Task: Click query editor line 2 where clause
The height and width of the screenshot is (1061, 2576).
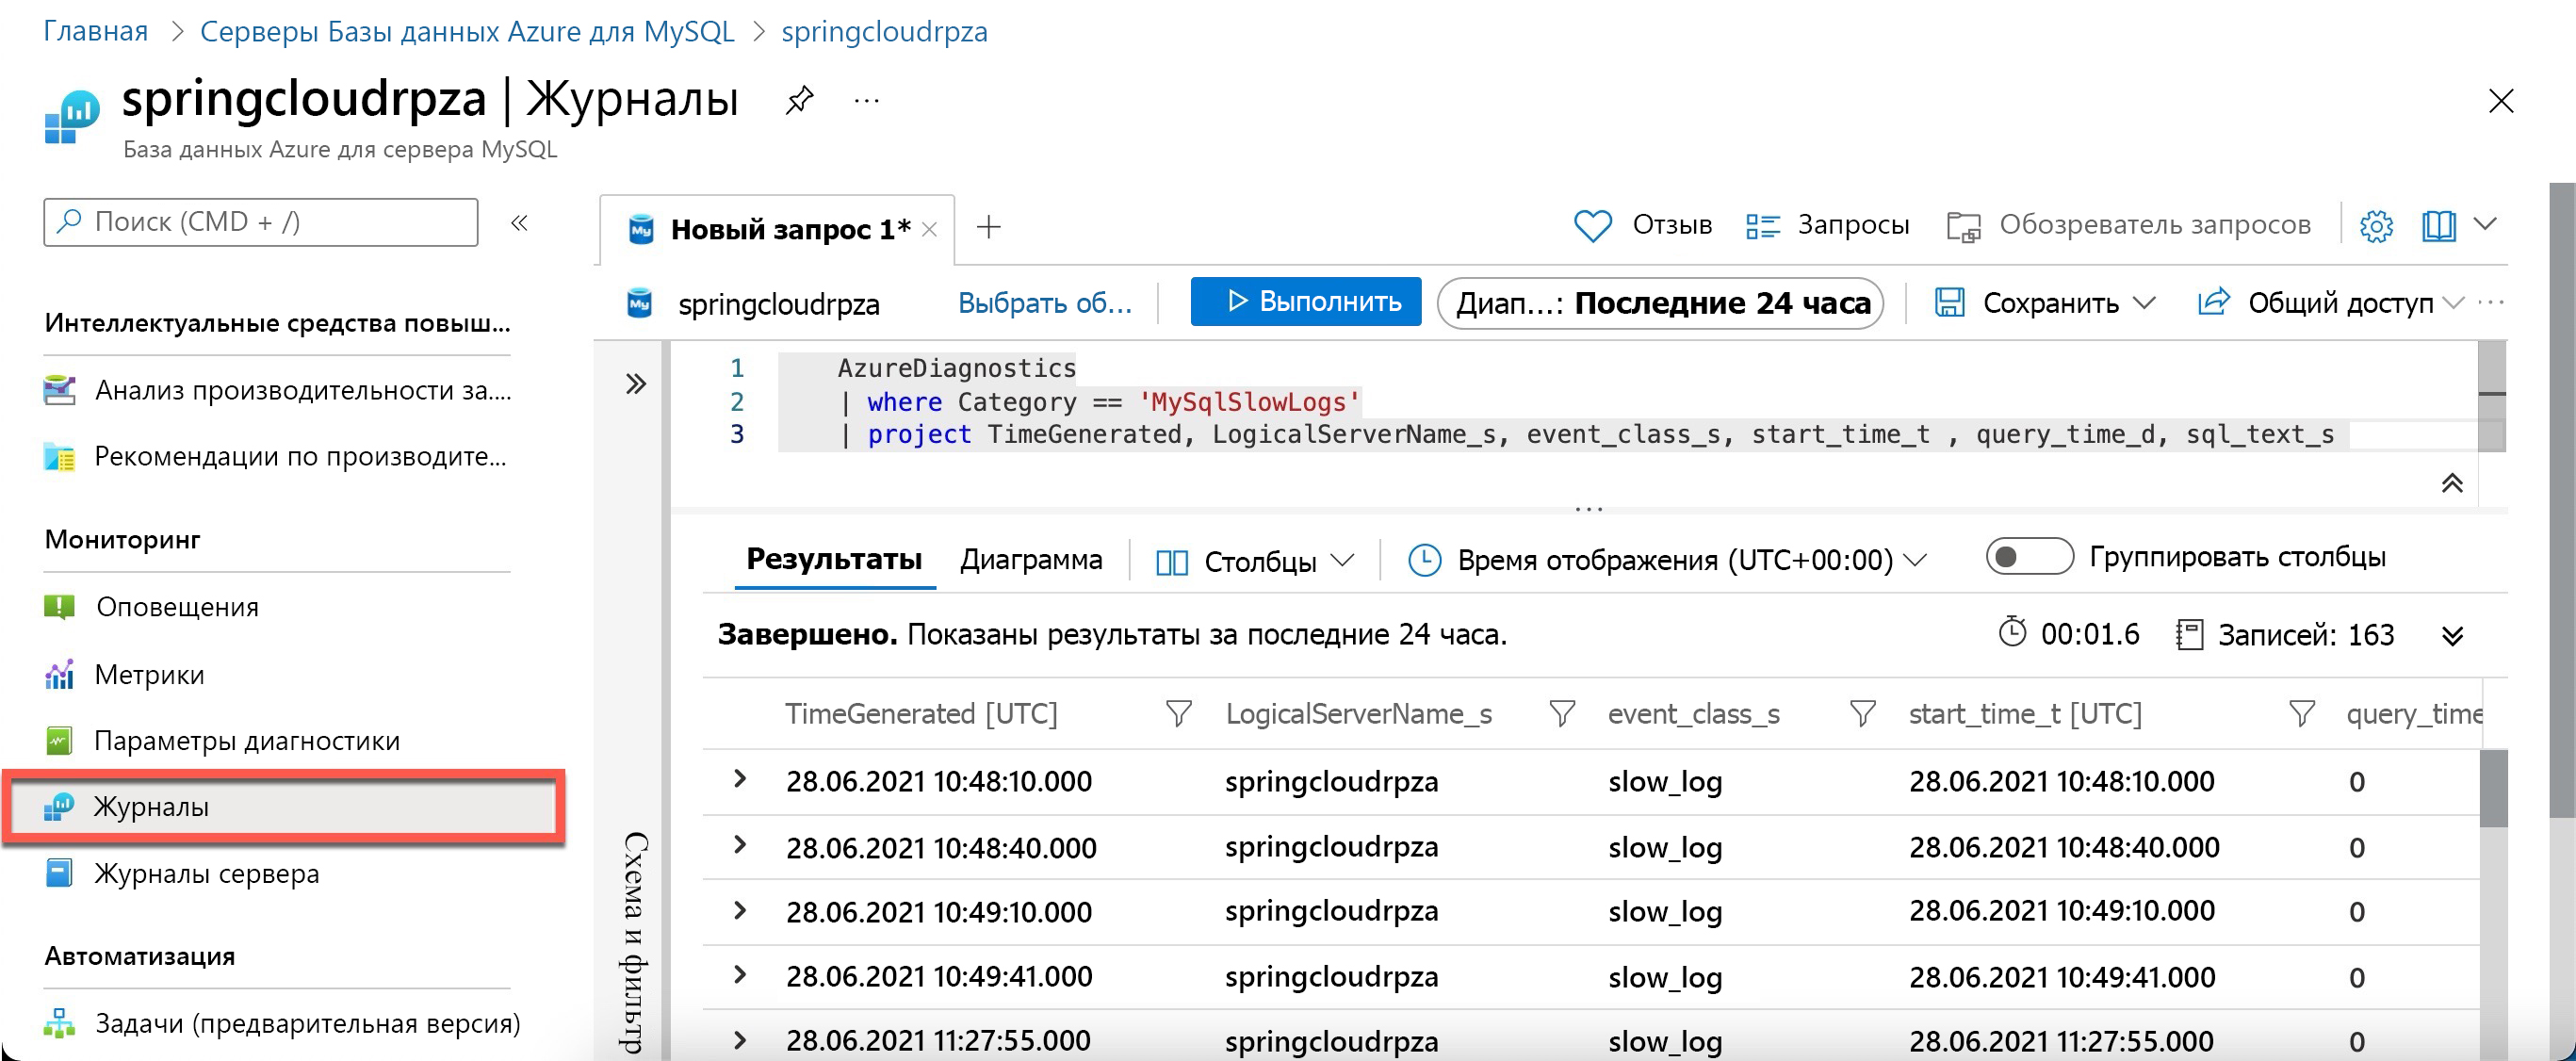Action: (x=1098, y=402)
